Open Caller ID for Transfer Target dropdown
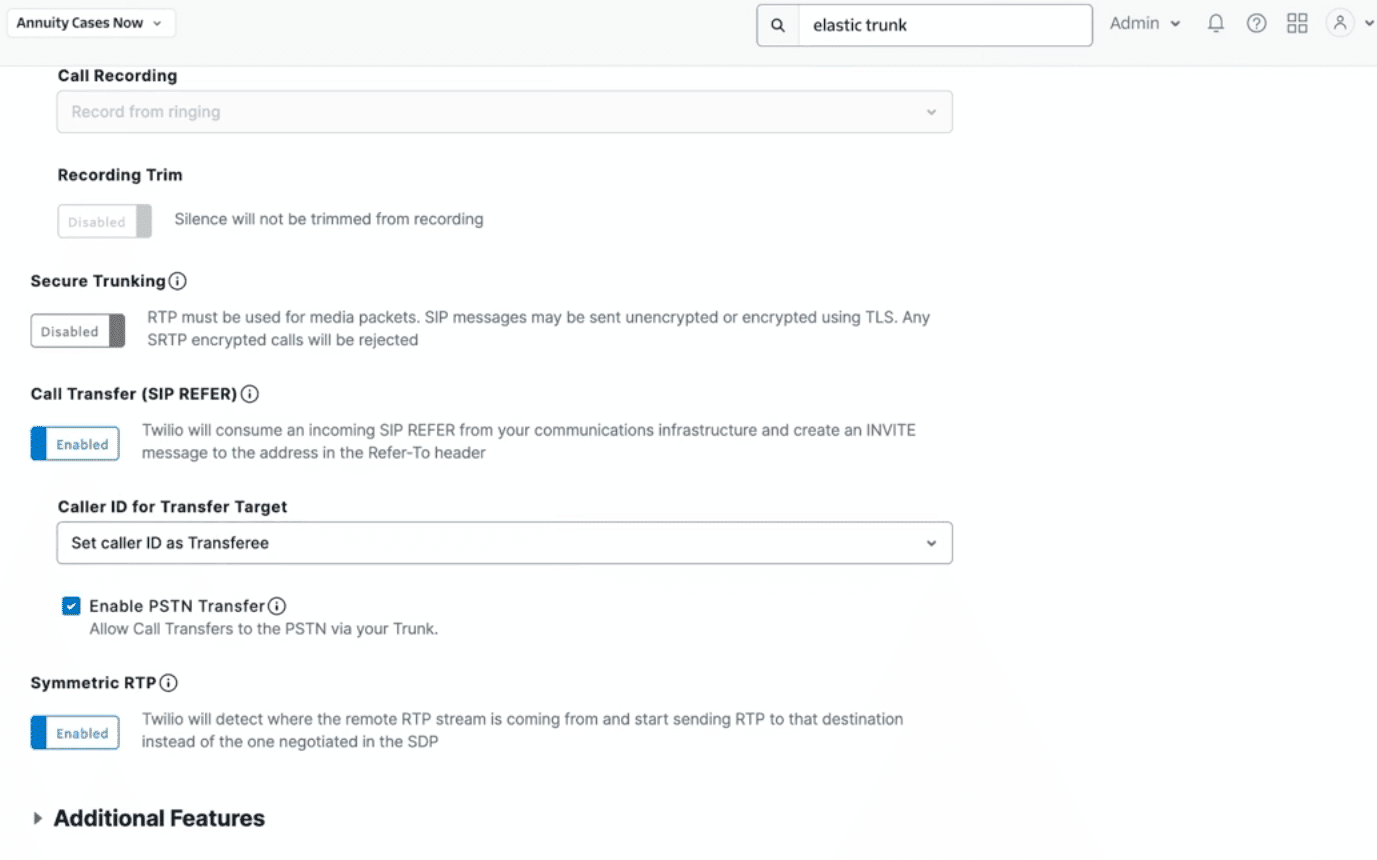The height and width of the screenshot is (860, 1377). click(x=504, y=543)
